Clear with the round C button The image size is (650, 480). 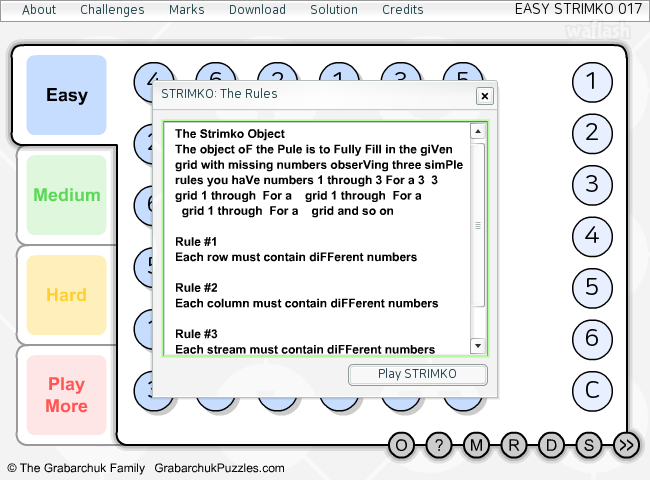click(x=592, y=390)
